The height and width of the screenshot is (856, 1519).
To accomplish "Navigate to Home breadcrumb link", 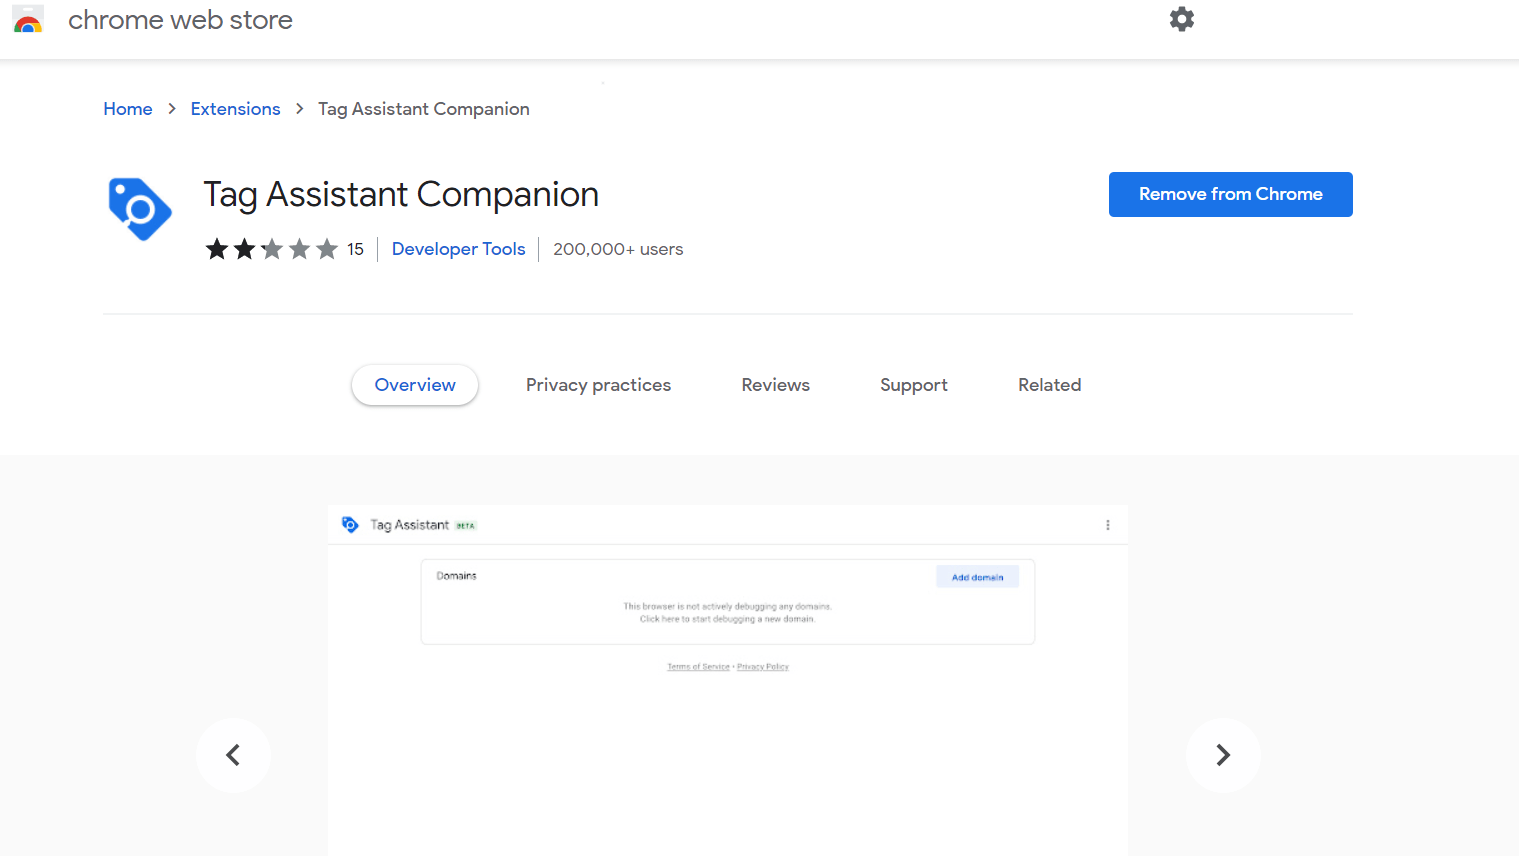I will pos(128,109).
